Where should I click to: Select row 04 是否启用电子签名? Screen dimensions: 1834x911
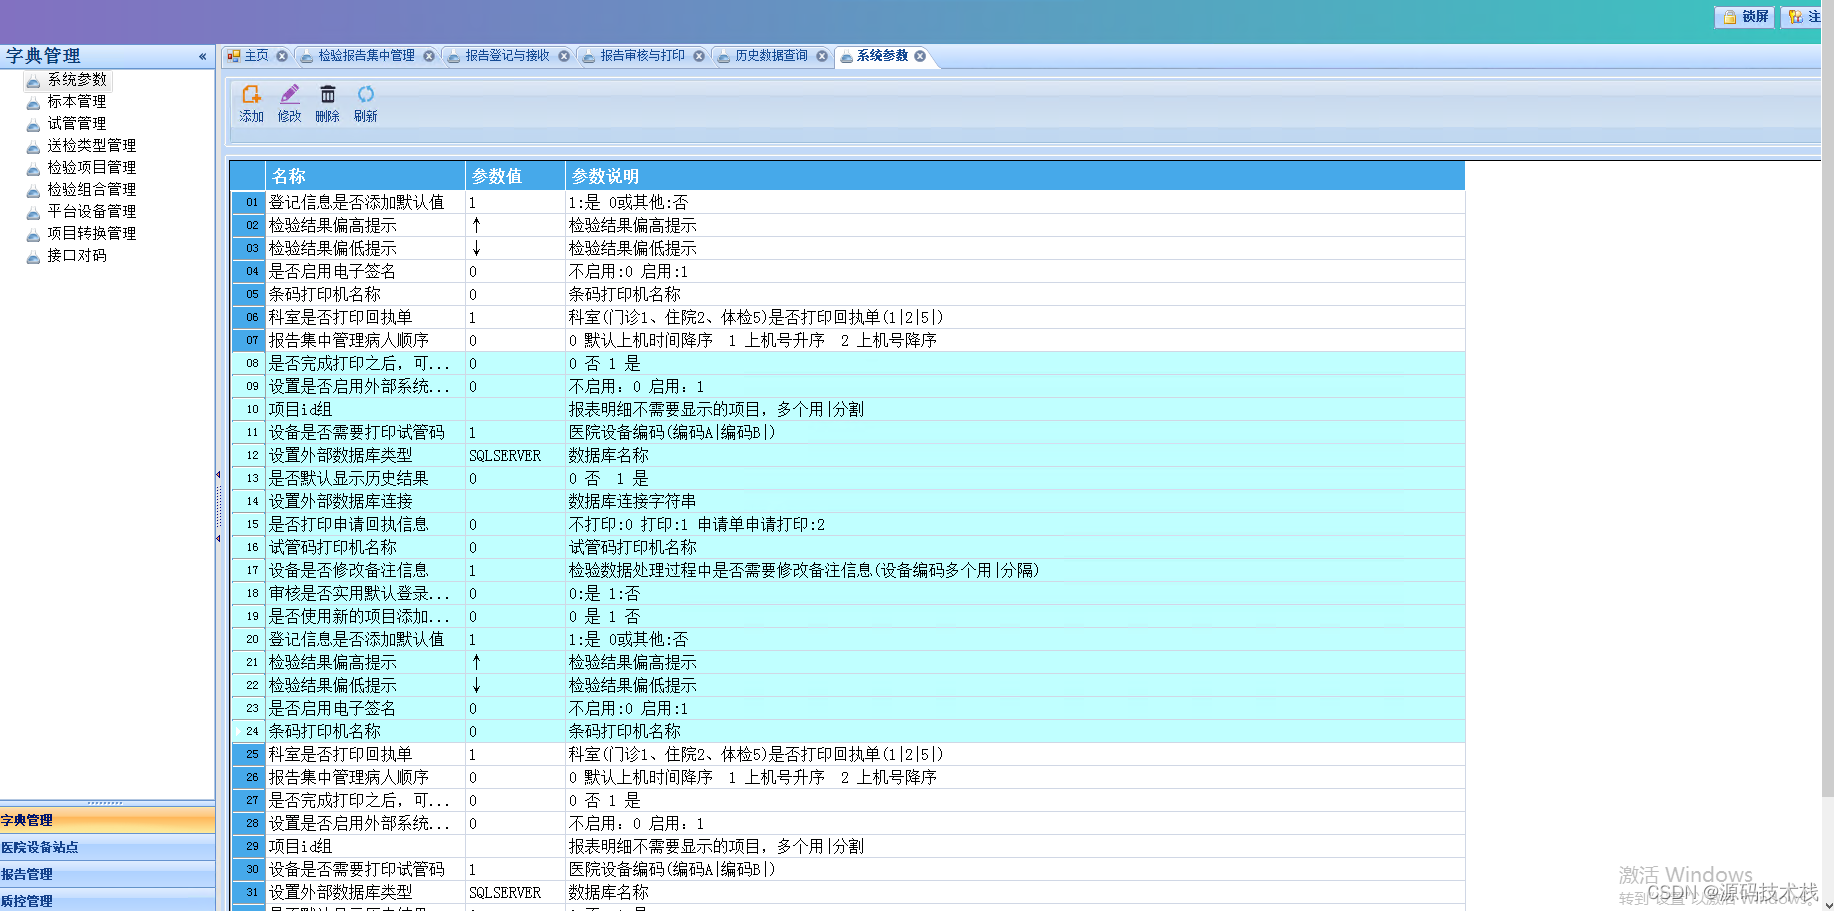tap(848, 271)
